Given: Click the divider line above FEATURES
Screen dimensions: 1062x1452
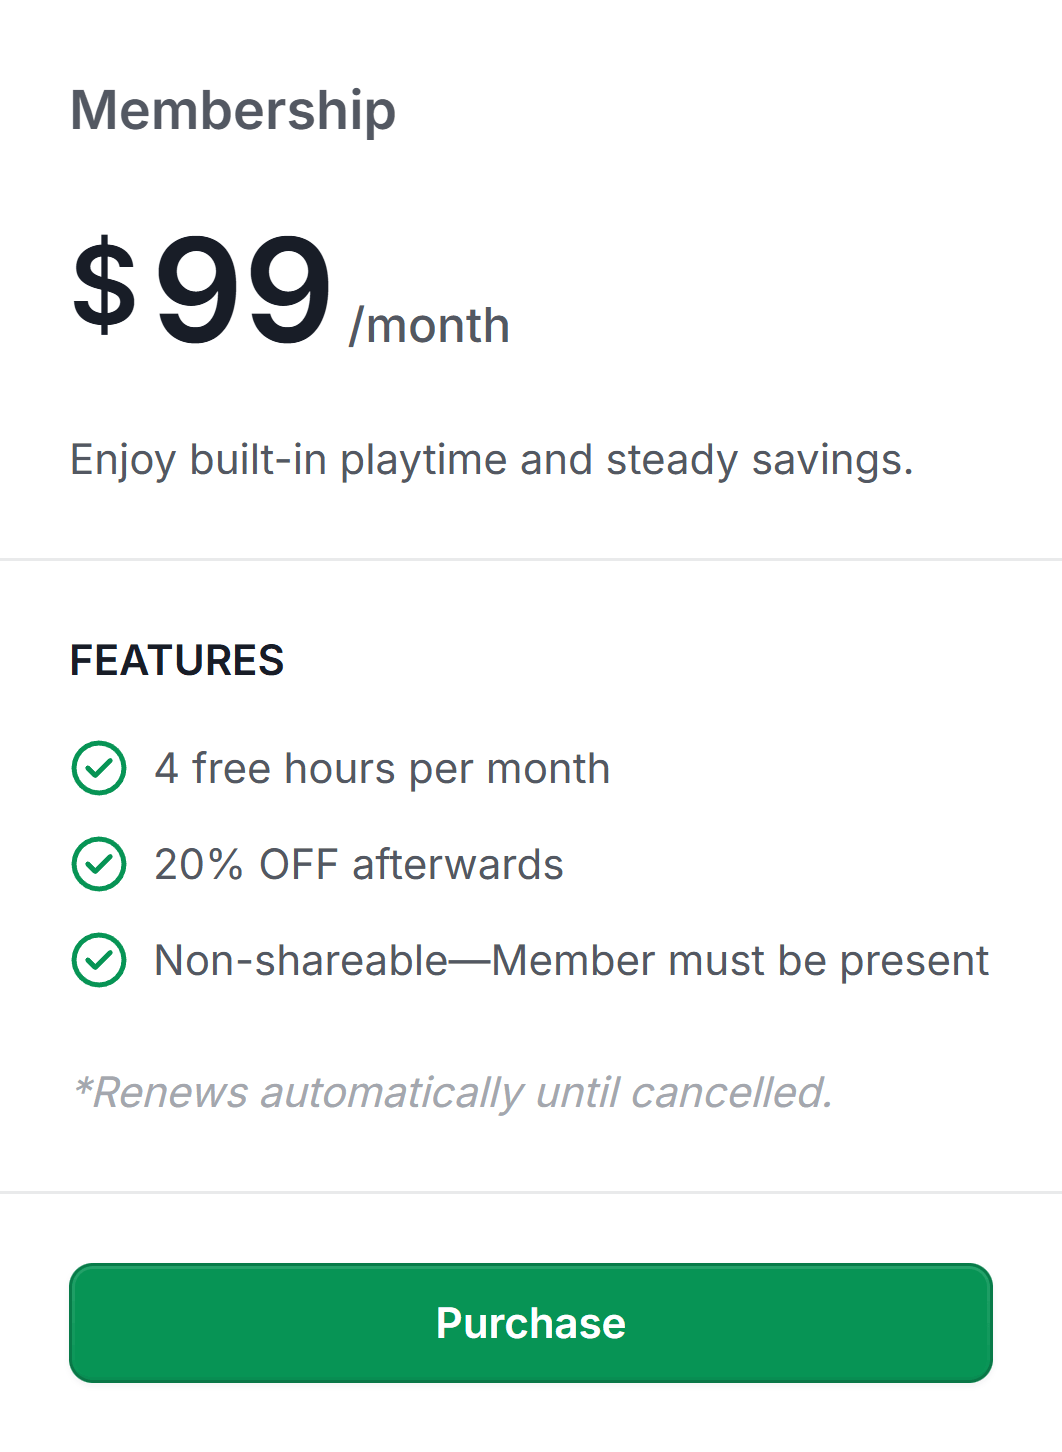Looking at the screenshot, I should 531,560.
